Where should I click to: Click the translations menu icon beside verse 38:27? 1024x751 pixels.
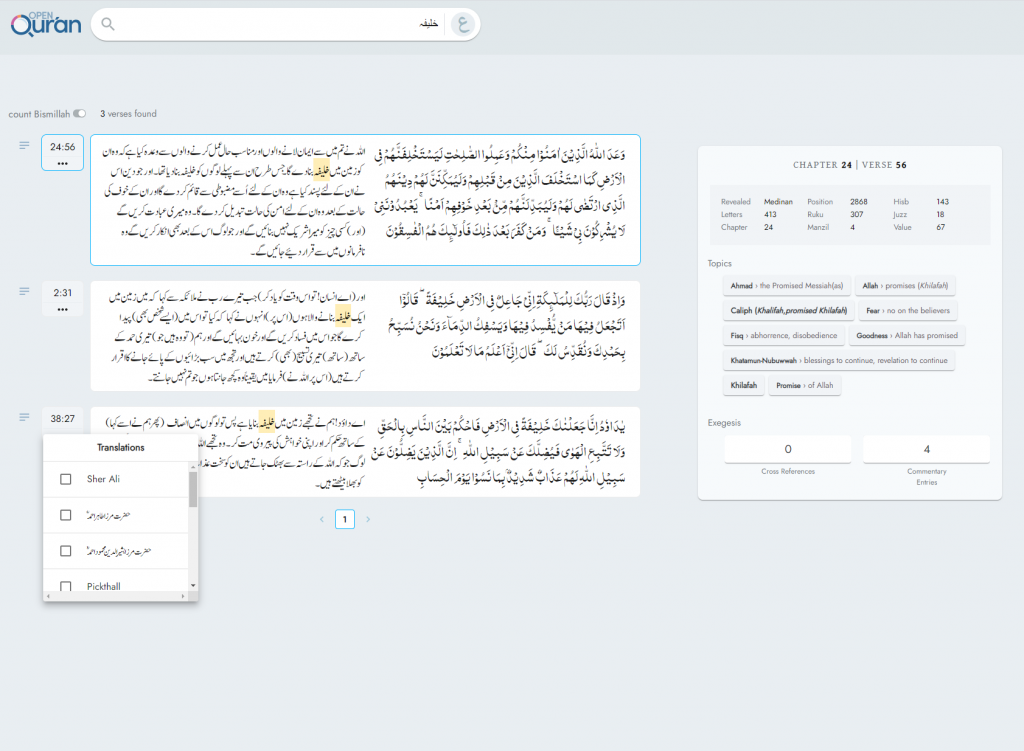click(24, 417)
